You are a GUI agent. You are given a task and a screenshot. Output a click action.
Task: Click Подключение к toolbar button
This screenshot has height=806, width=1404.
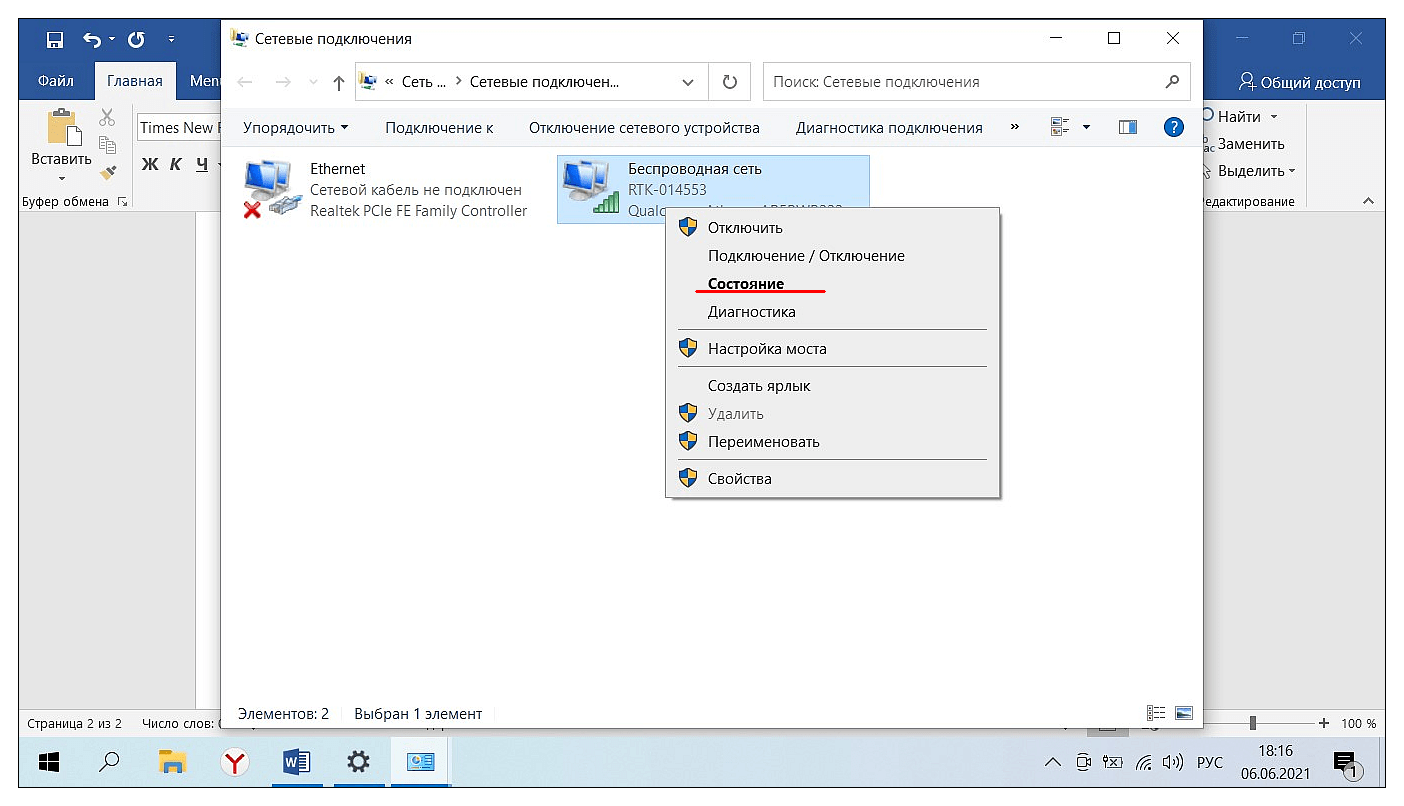[439, 127]
